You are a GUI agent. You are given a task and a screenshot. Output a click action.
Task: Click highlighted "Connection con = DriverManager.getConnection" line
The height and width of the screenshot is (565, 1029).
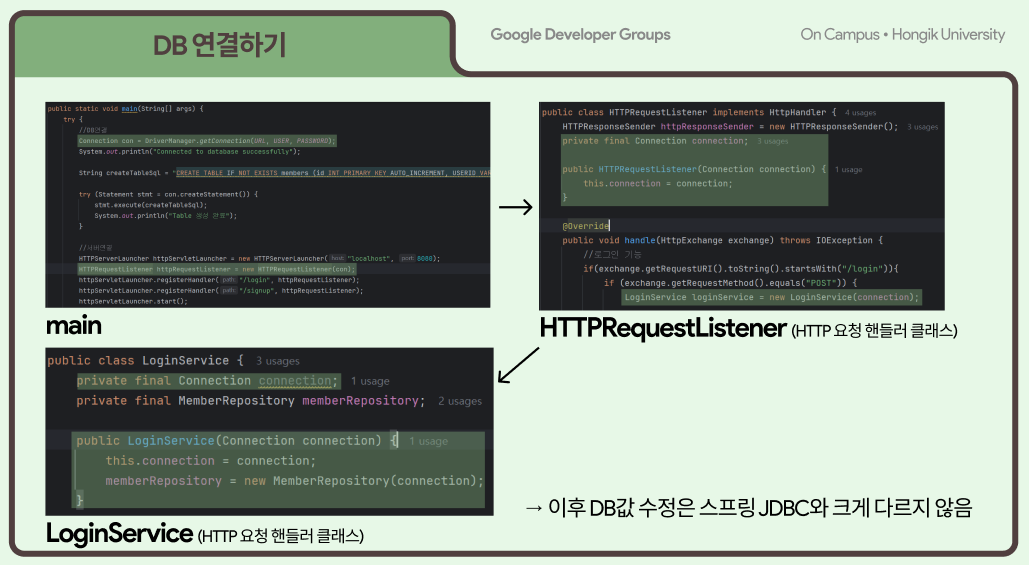tap(207, 140)
